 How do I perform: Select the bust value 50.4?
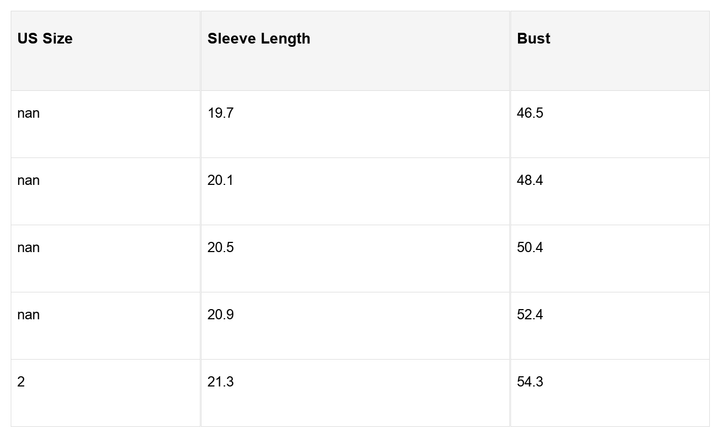(530, 248)
